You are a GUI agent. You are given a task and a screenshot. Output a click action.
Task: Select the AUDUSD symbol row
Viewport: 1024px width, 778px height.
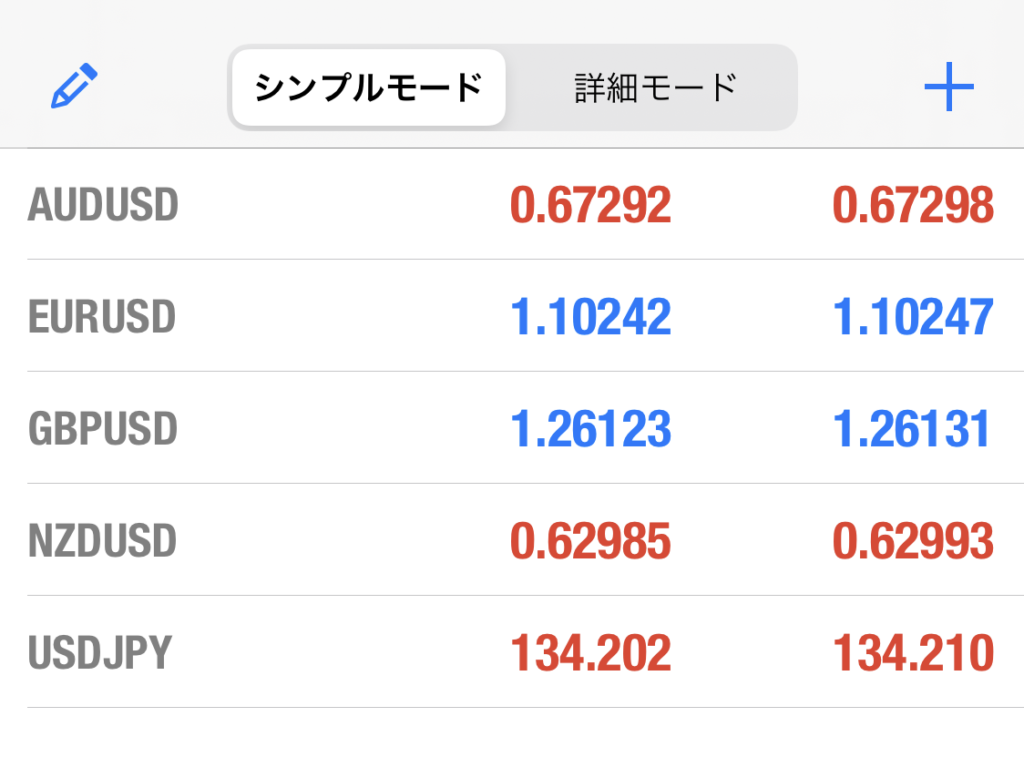[512, 204]
